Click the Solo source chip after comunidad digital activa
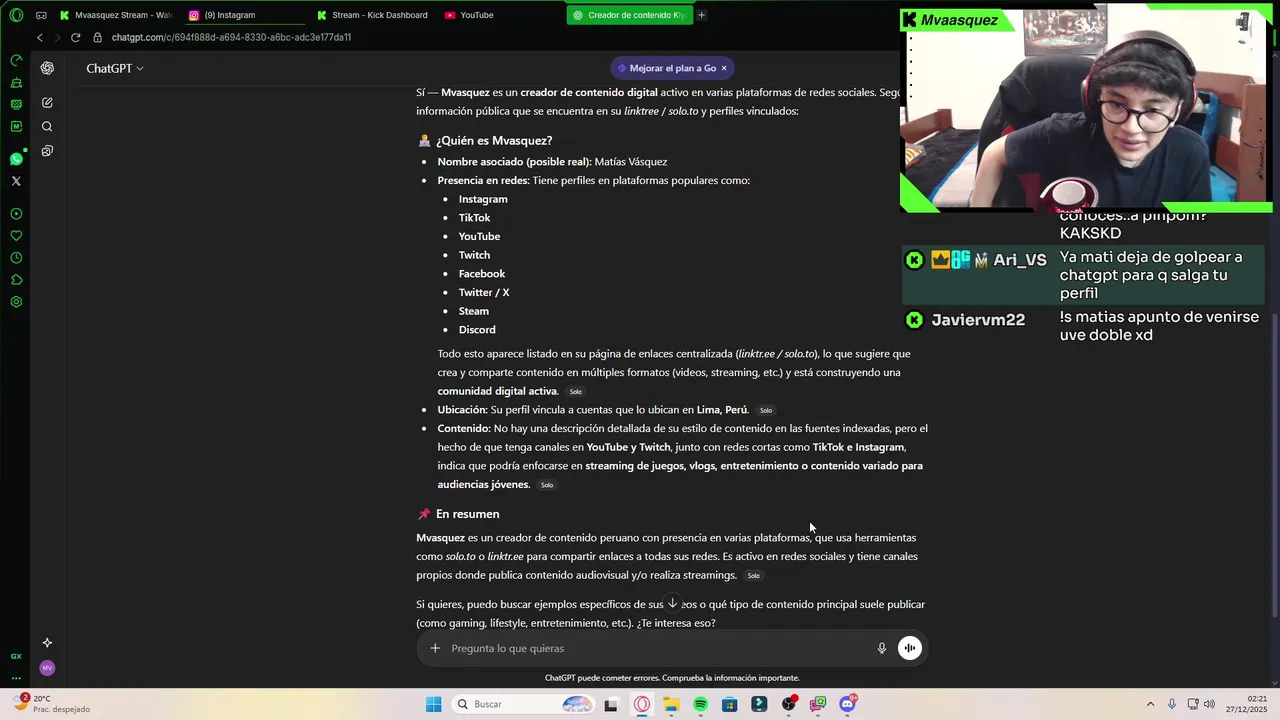Viewport: 1280px width, 720px height. coord(575,392)
